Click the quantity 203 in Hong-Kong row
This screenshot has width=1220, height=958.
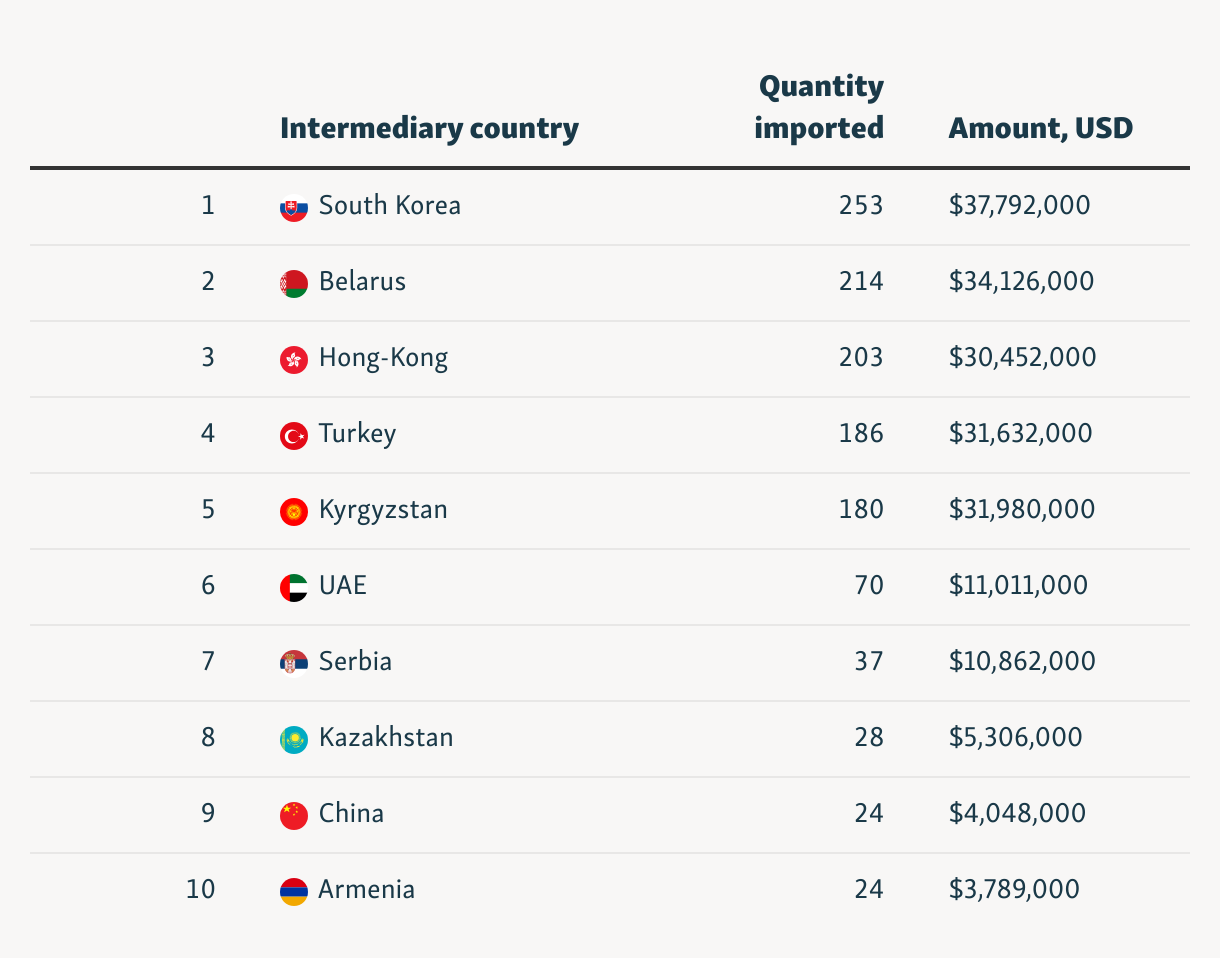tap(861, 358)
